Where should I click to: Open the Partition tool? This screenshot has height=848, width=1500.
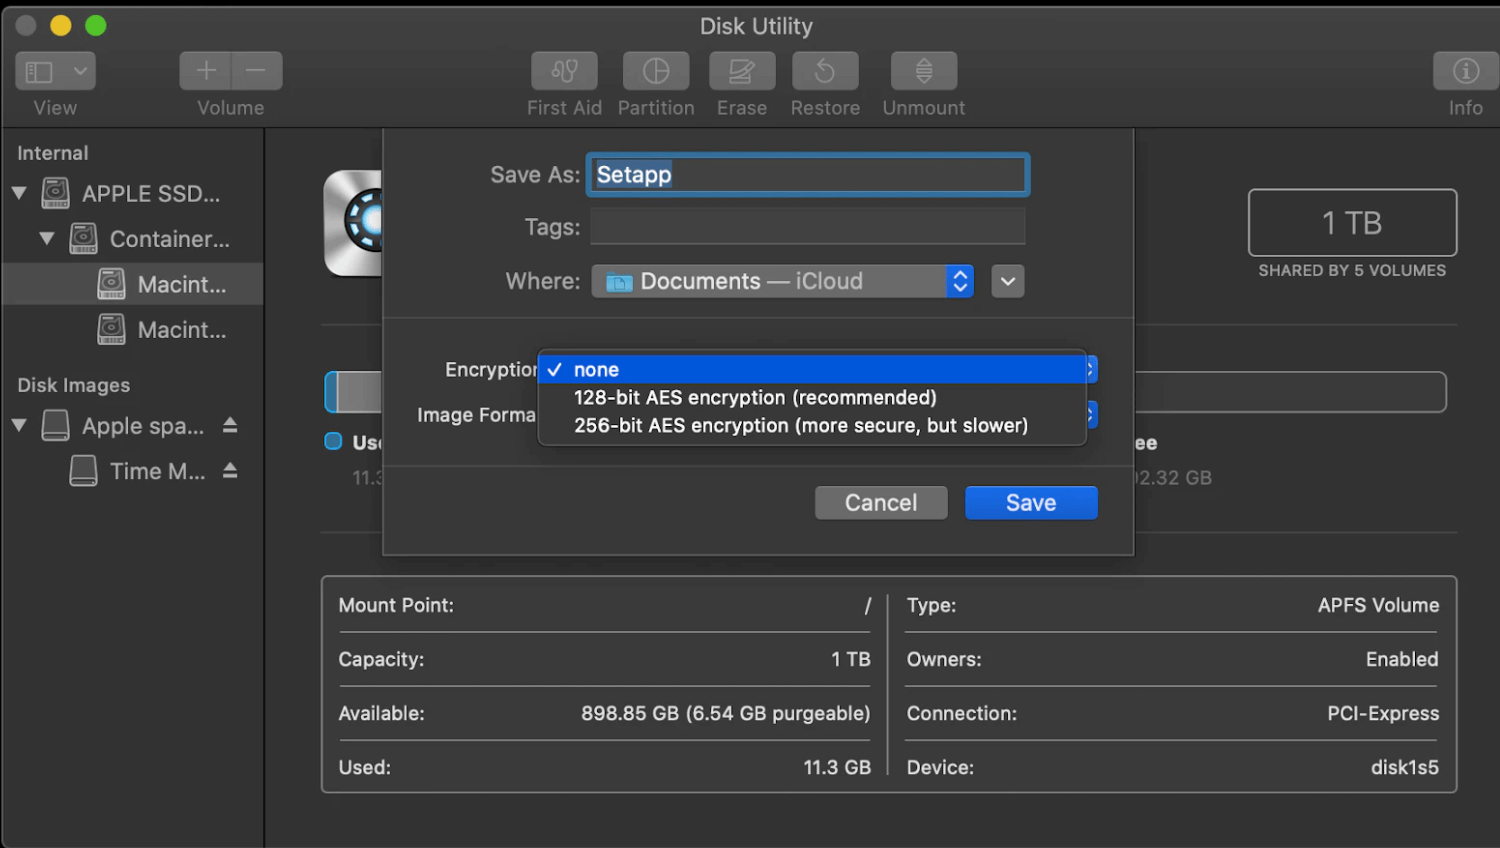coord(656,71)
